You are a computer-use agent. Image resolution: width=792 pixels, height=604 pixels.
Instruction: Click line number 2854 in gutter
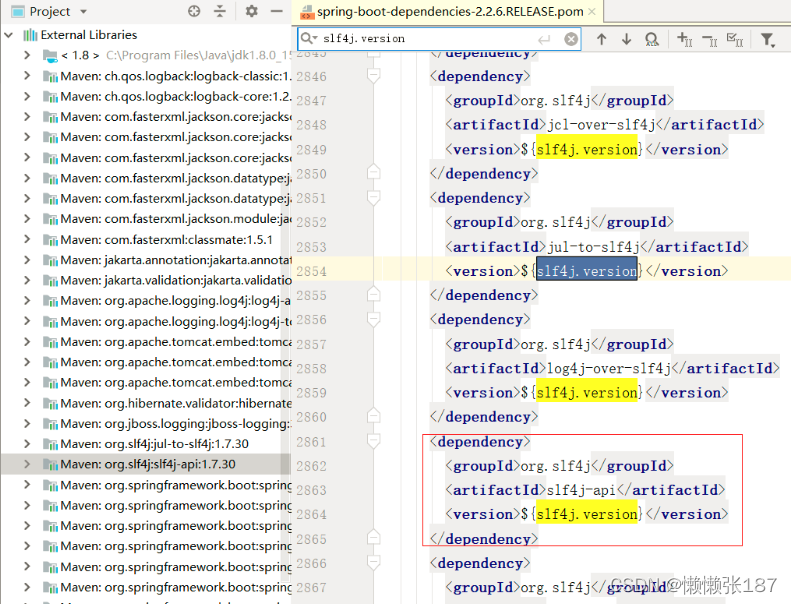[x=311, y=271]
